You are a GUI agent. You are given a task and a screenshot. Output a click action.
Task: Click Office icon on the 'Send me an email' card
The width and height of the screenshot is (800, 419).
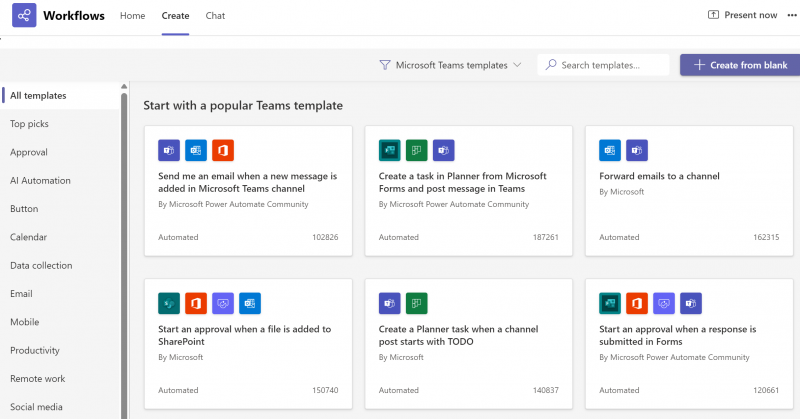point(223,150)
